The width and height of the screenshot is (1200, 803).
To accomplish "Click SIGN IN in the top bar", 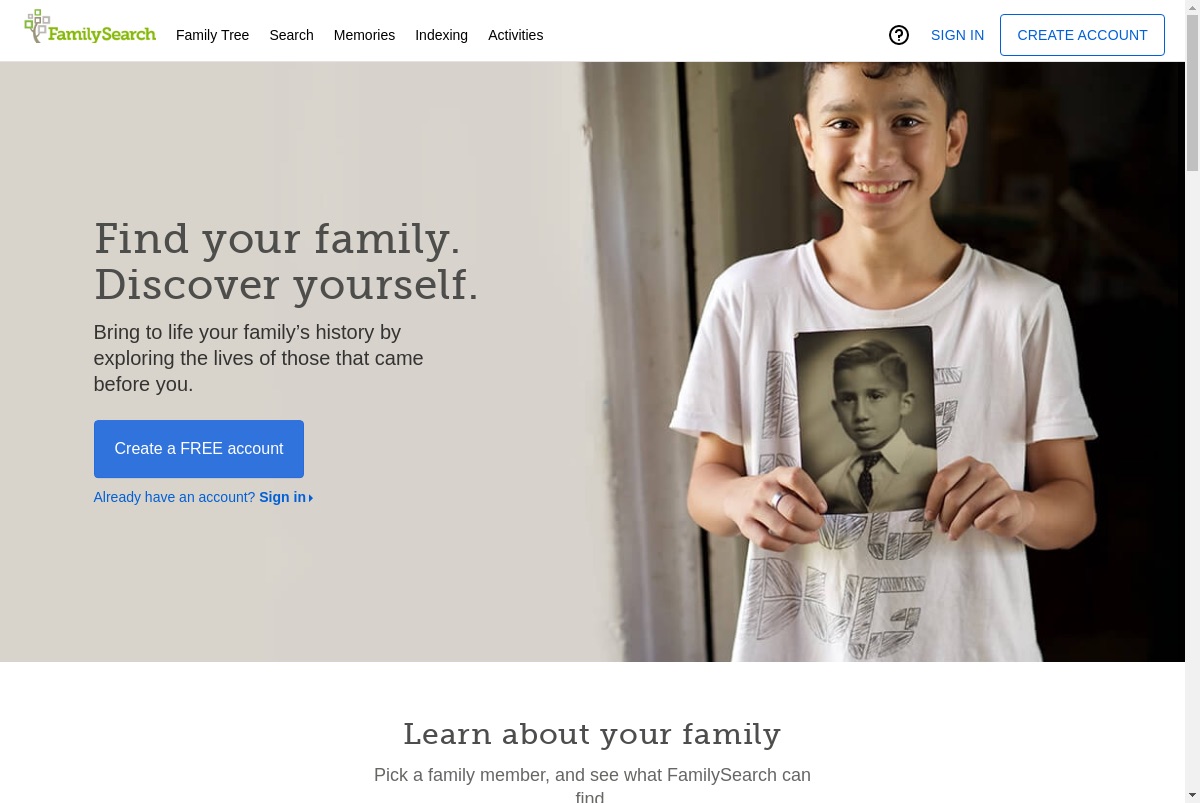I will pyautogui.click(x=957, y=35).
